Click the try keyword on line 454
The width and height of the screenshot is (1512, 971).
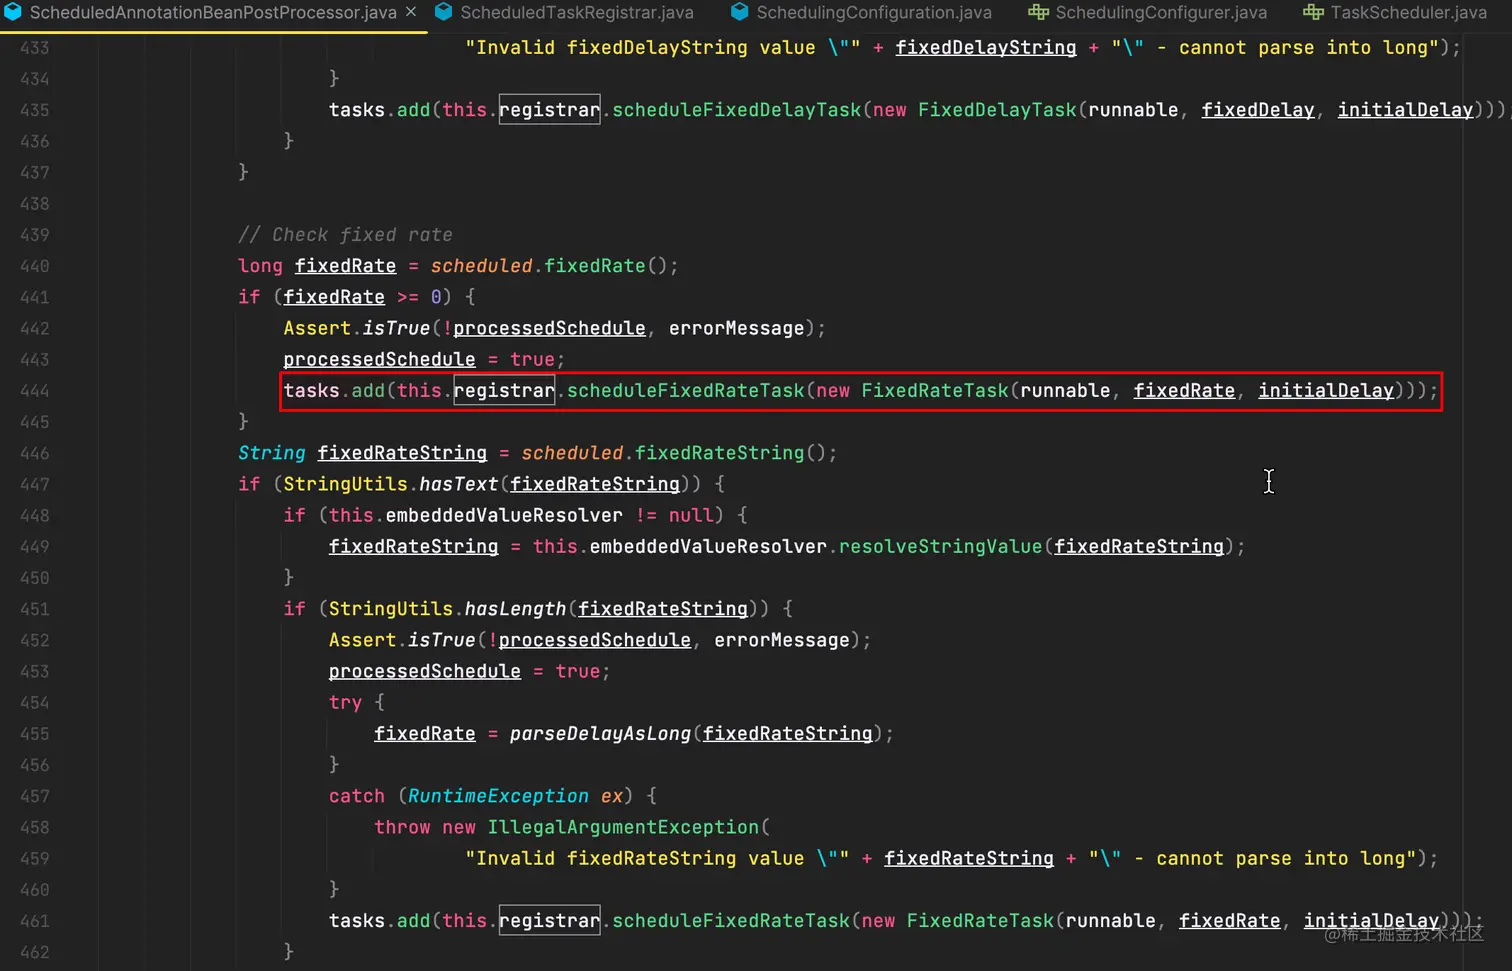click(345, 703)
